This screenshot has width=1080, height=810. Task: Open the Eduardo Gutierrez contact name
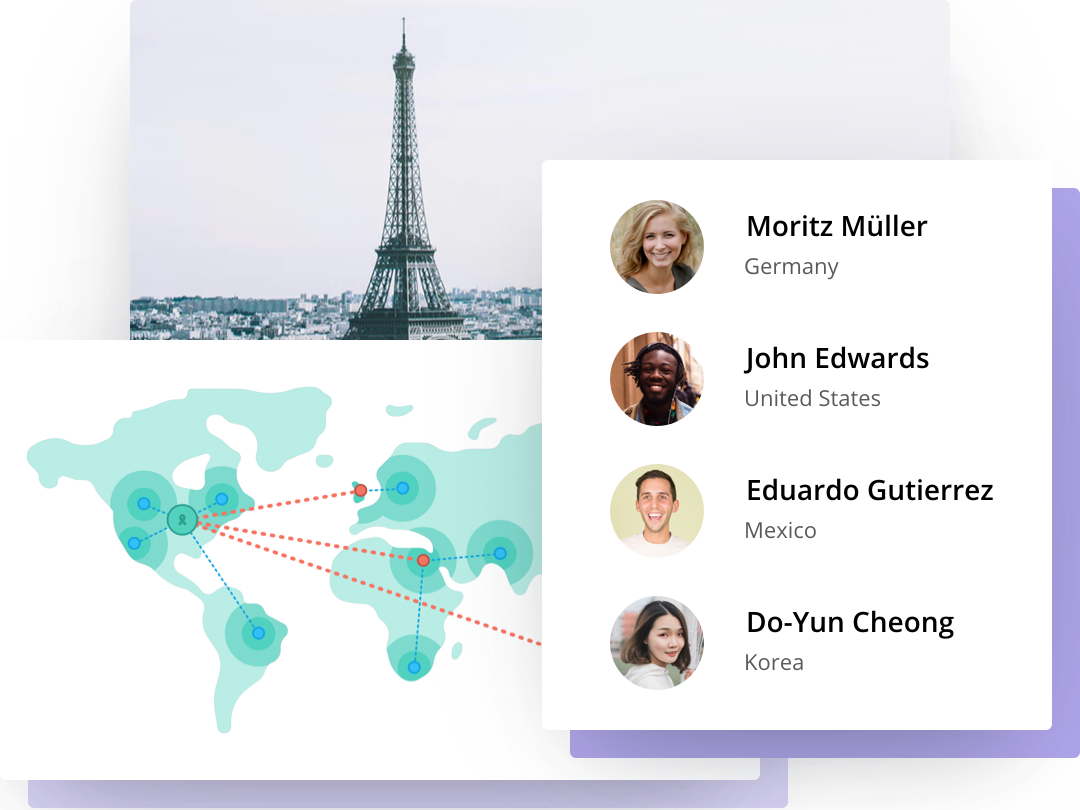coord(869,490)
